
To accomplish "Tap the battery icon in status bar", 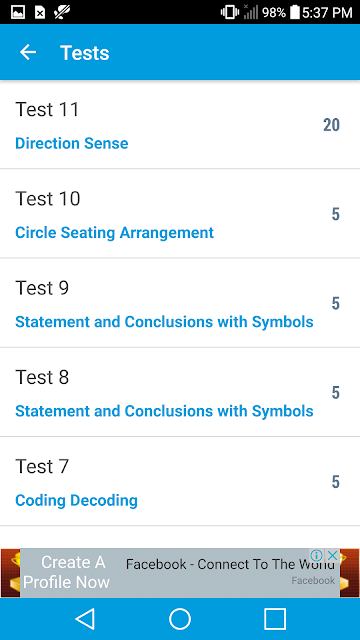I will click(x=295, y=12).
